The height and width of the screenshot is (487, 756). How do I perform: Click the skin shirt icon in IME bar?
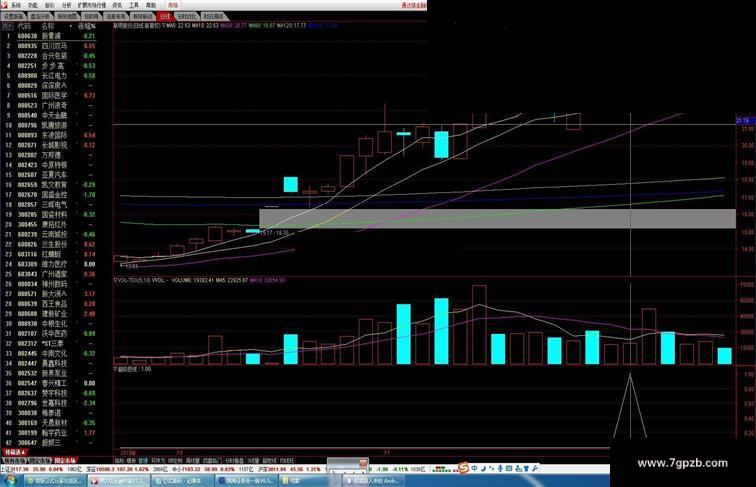tap(526, 468)
